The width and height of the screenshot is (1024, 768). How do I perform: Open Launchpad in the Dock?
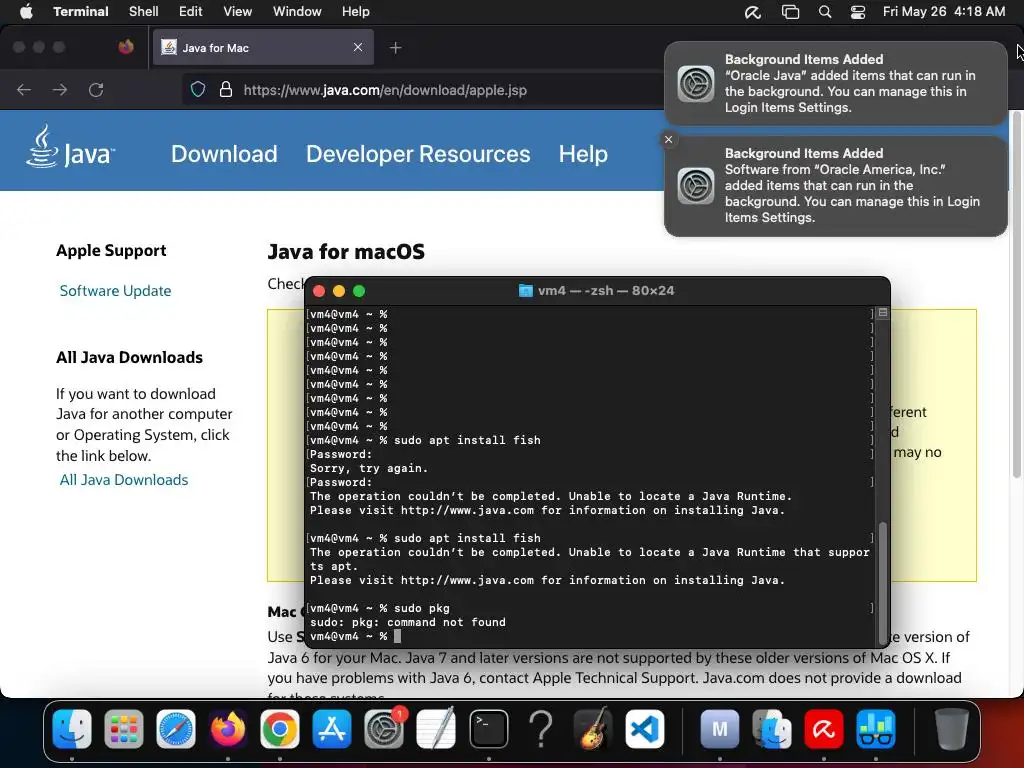(x=123, y=729)
